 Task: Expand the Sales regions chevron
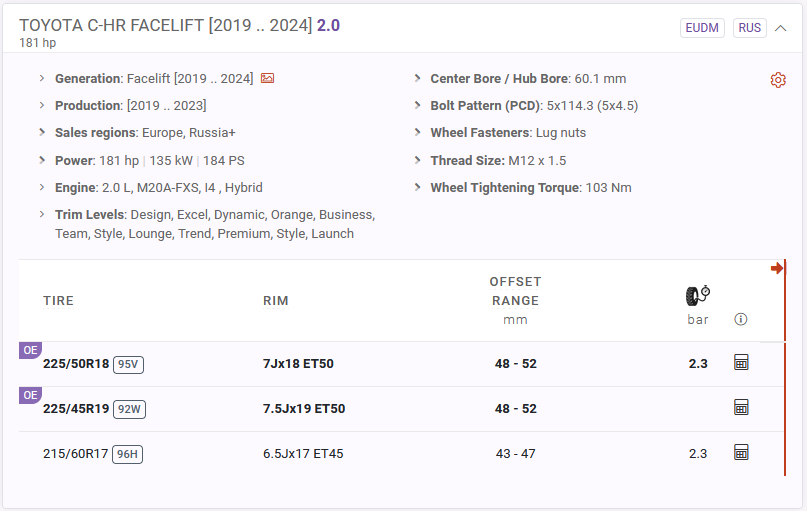(42, 132)
